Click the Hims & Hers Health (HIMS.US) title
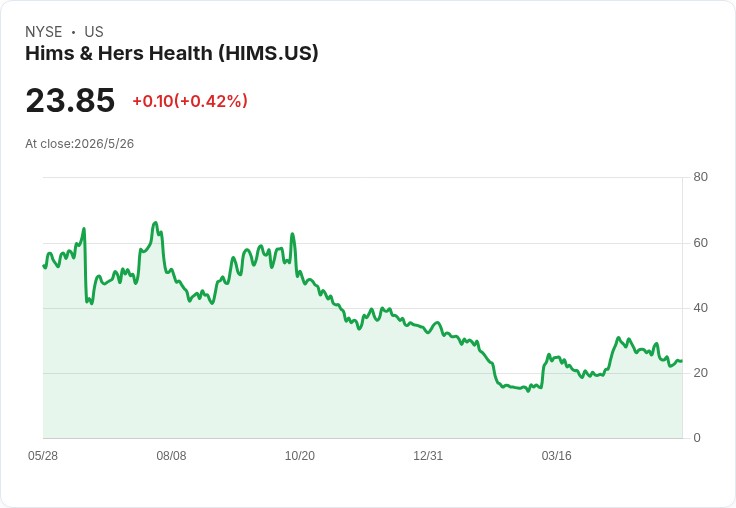This screenshot has height=508, width=736. click(172, 53)
